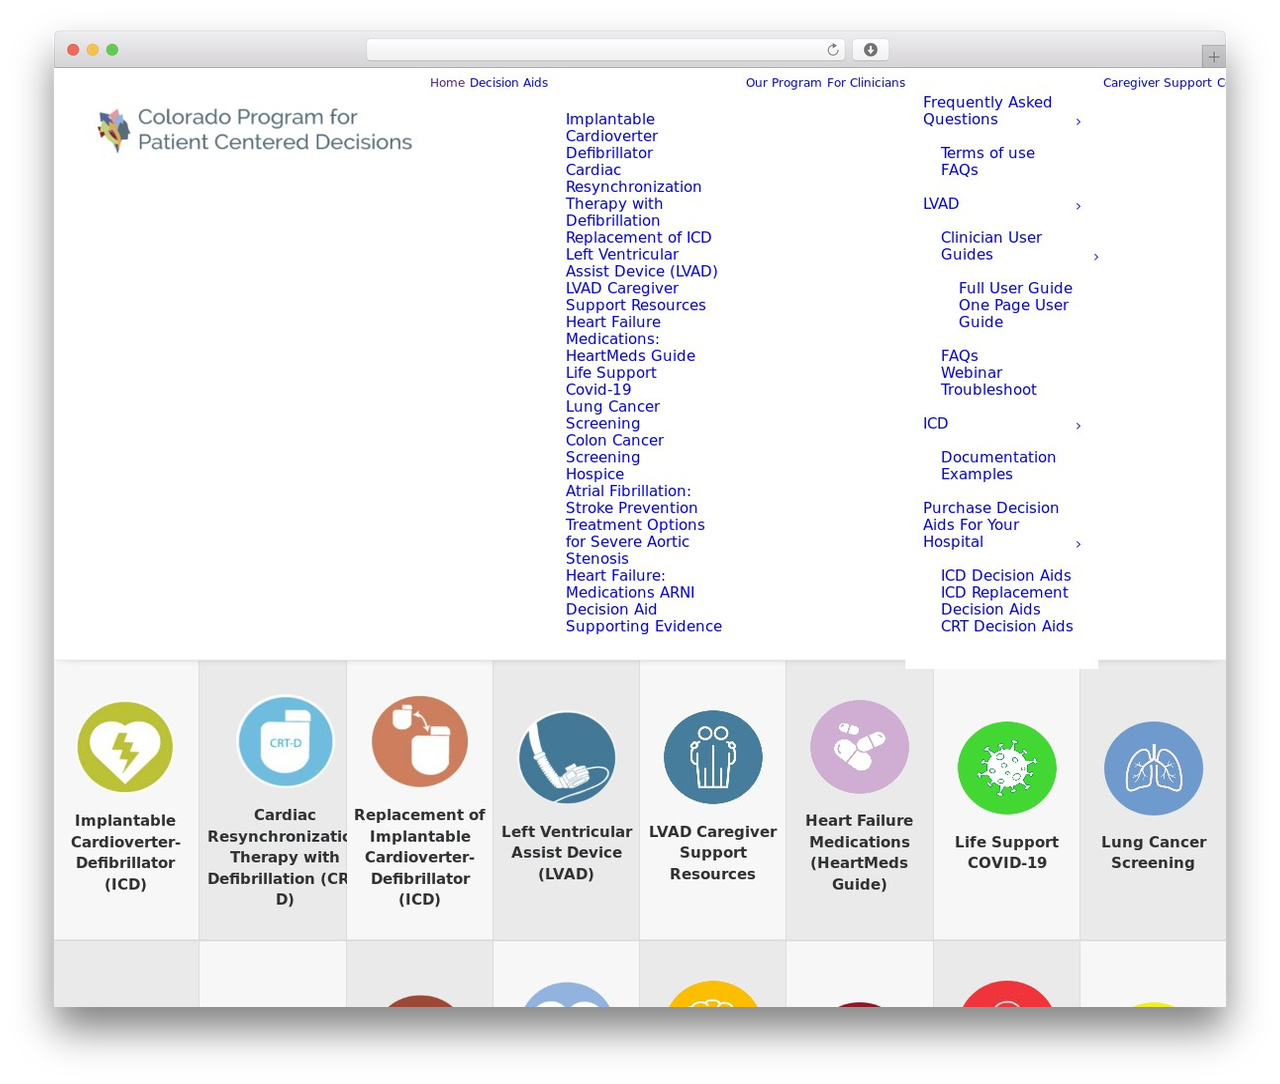This screenshot has height=1084, width=1280.
Task: Go to Life Support menu link
Action: pyautogui.click(x=611, y=373)
